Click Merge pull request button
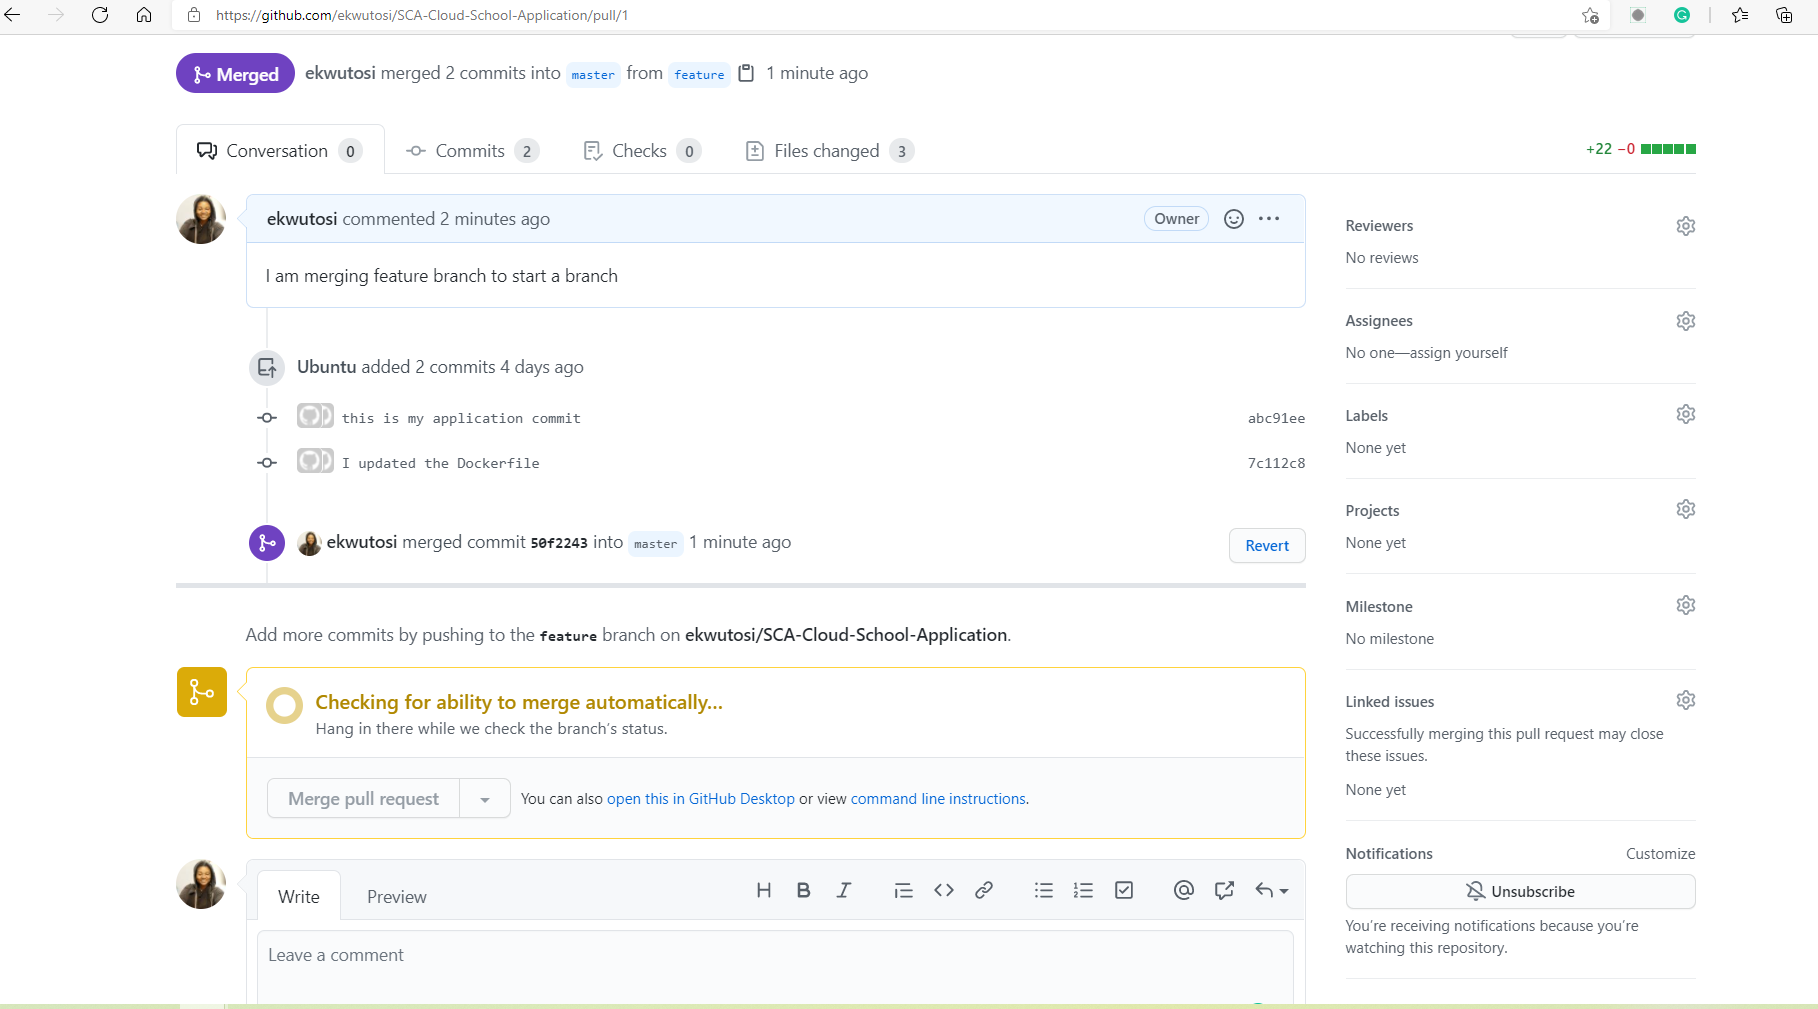This screenshot has height=1009, width=1818. (363, 799)
